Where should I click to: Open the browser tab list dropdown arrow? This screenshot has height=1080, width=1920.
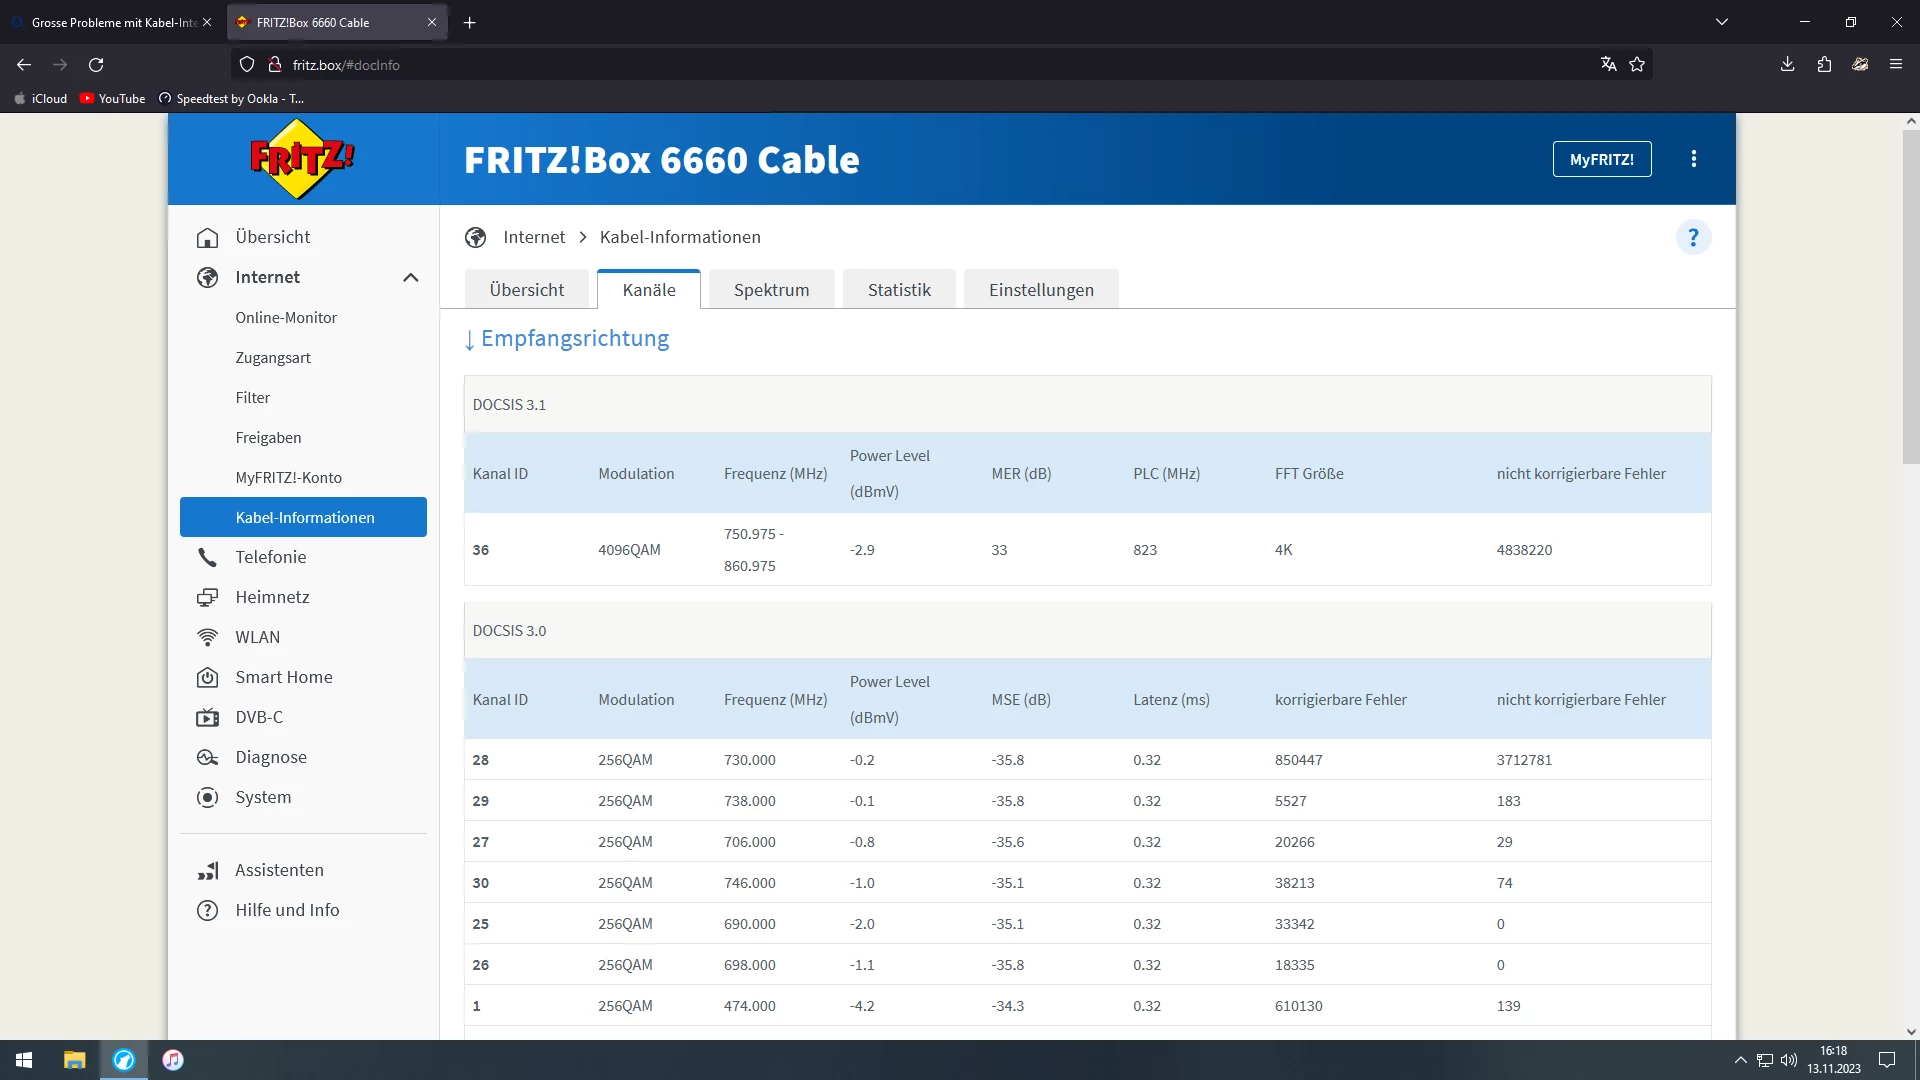1721,22
